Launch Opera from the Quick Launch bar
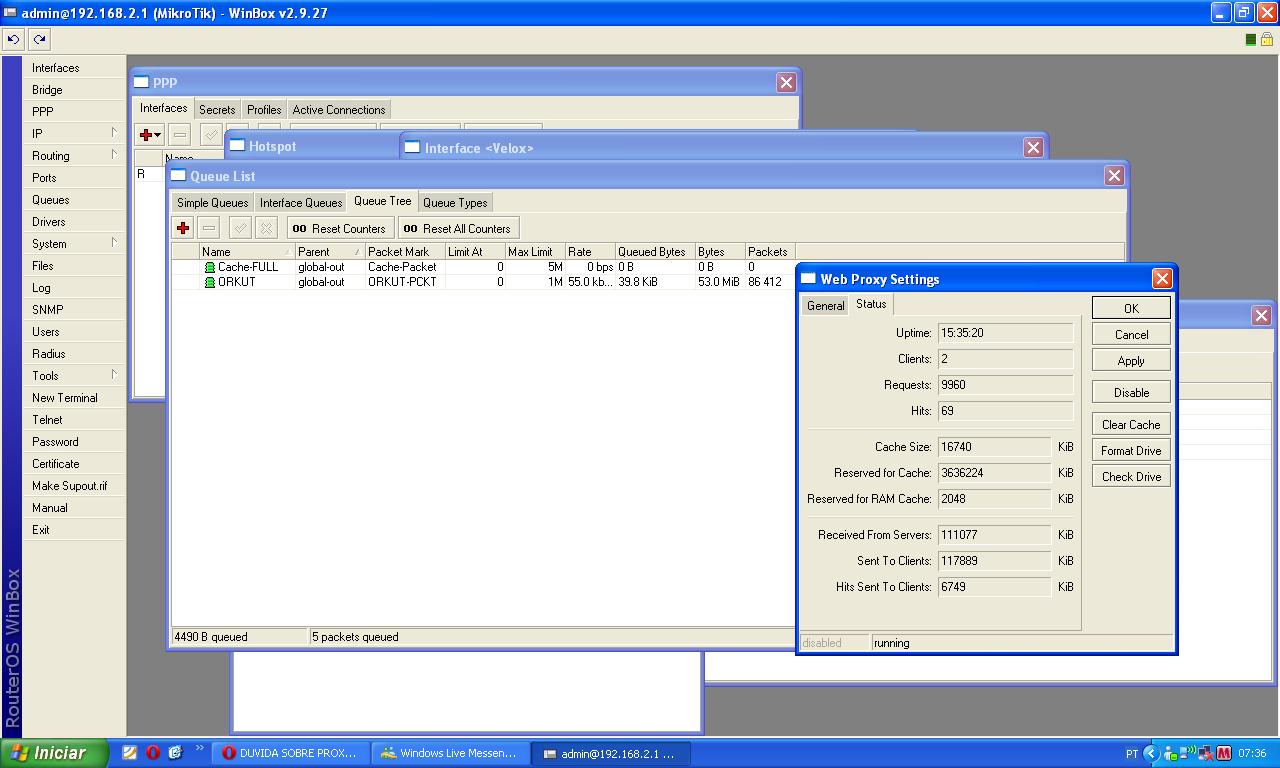 point(152,753)
